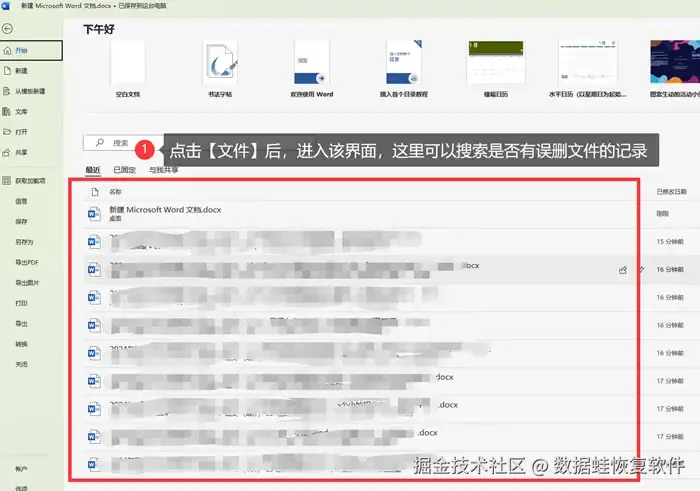The image size is (700, 491).
Task: Switch to the 与我共享 (Shared with me) tab
Action: (163, 170)
